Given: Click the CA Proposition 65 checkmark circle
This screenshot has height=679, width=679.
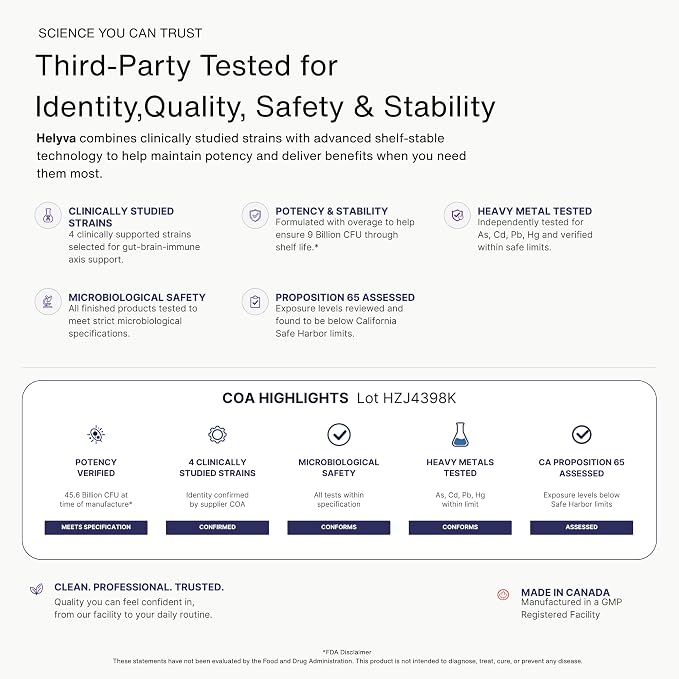Looking at the screenshot, I should pyautogui.click(x=582, y=434).
